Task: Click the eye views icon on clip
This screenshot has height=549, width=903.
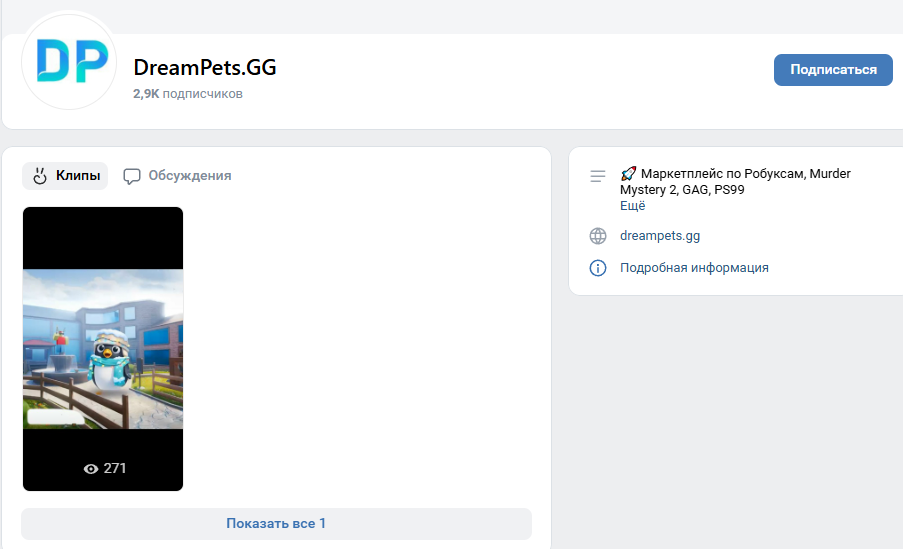Action: (x=91, y=469)
